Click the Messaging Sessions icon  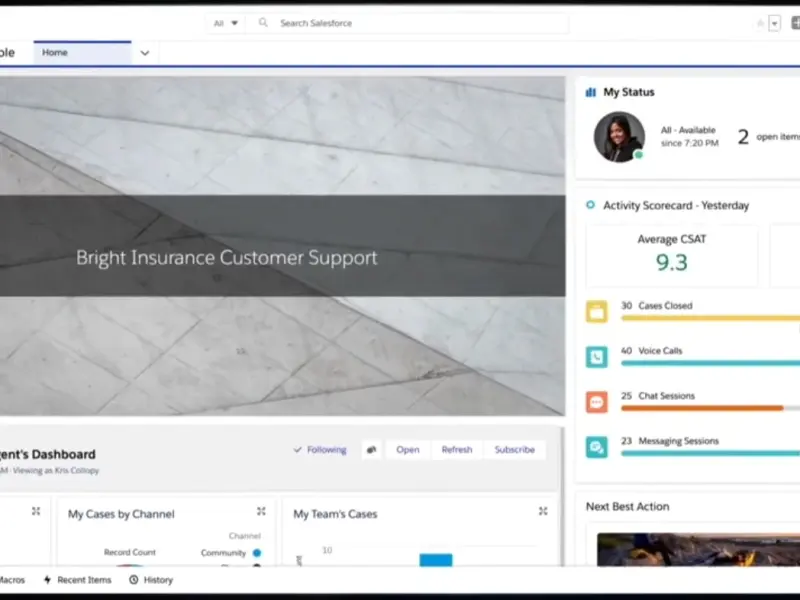click(x=597, y=447)
